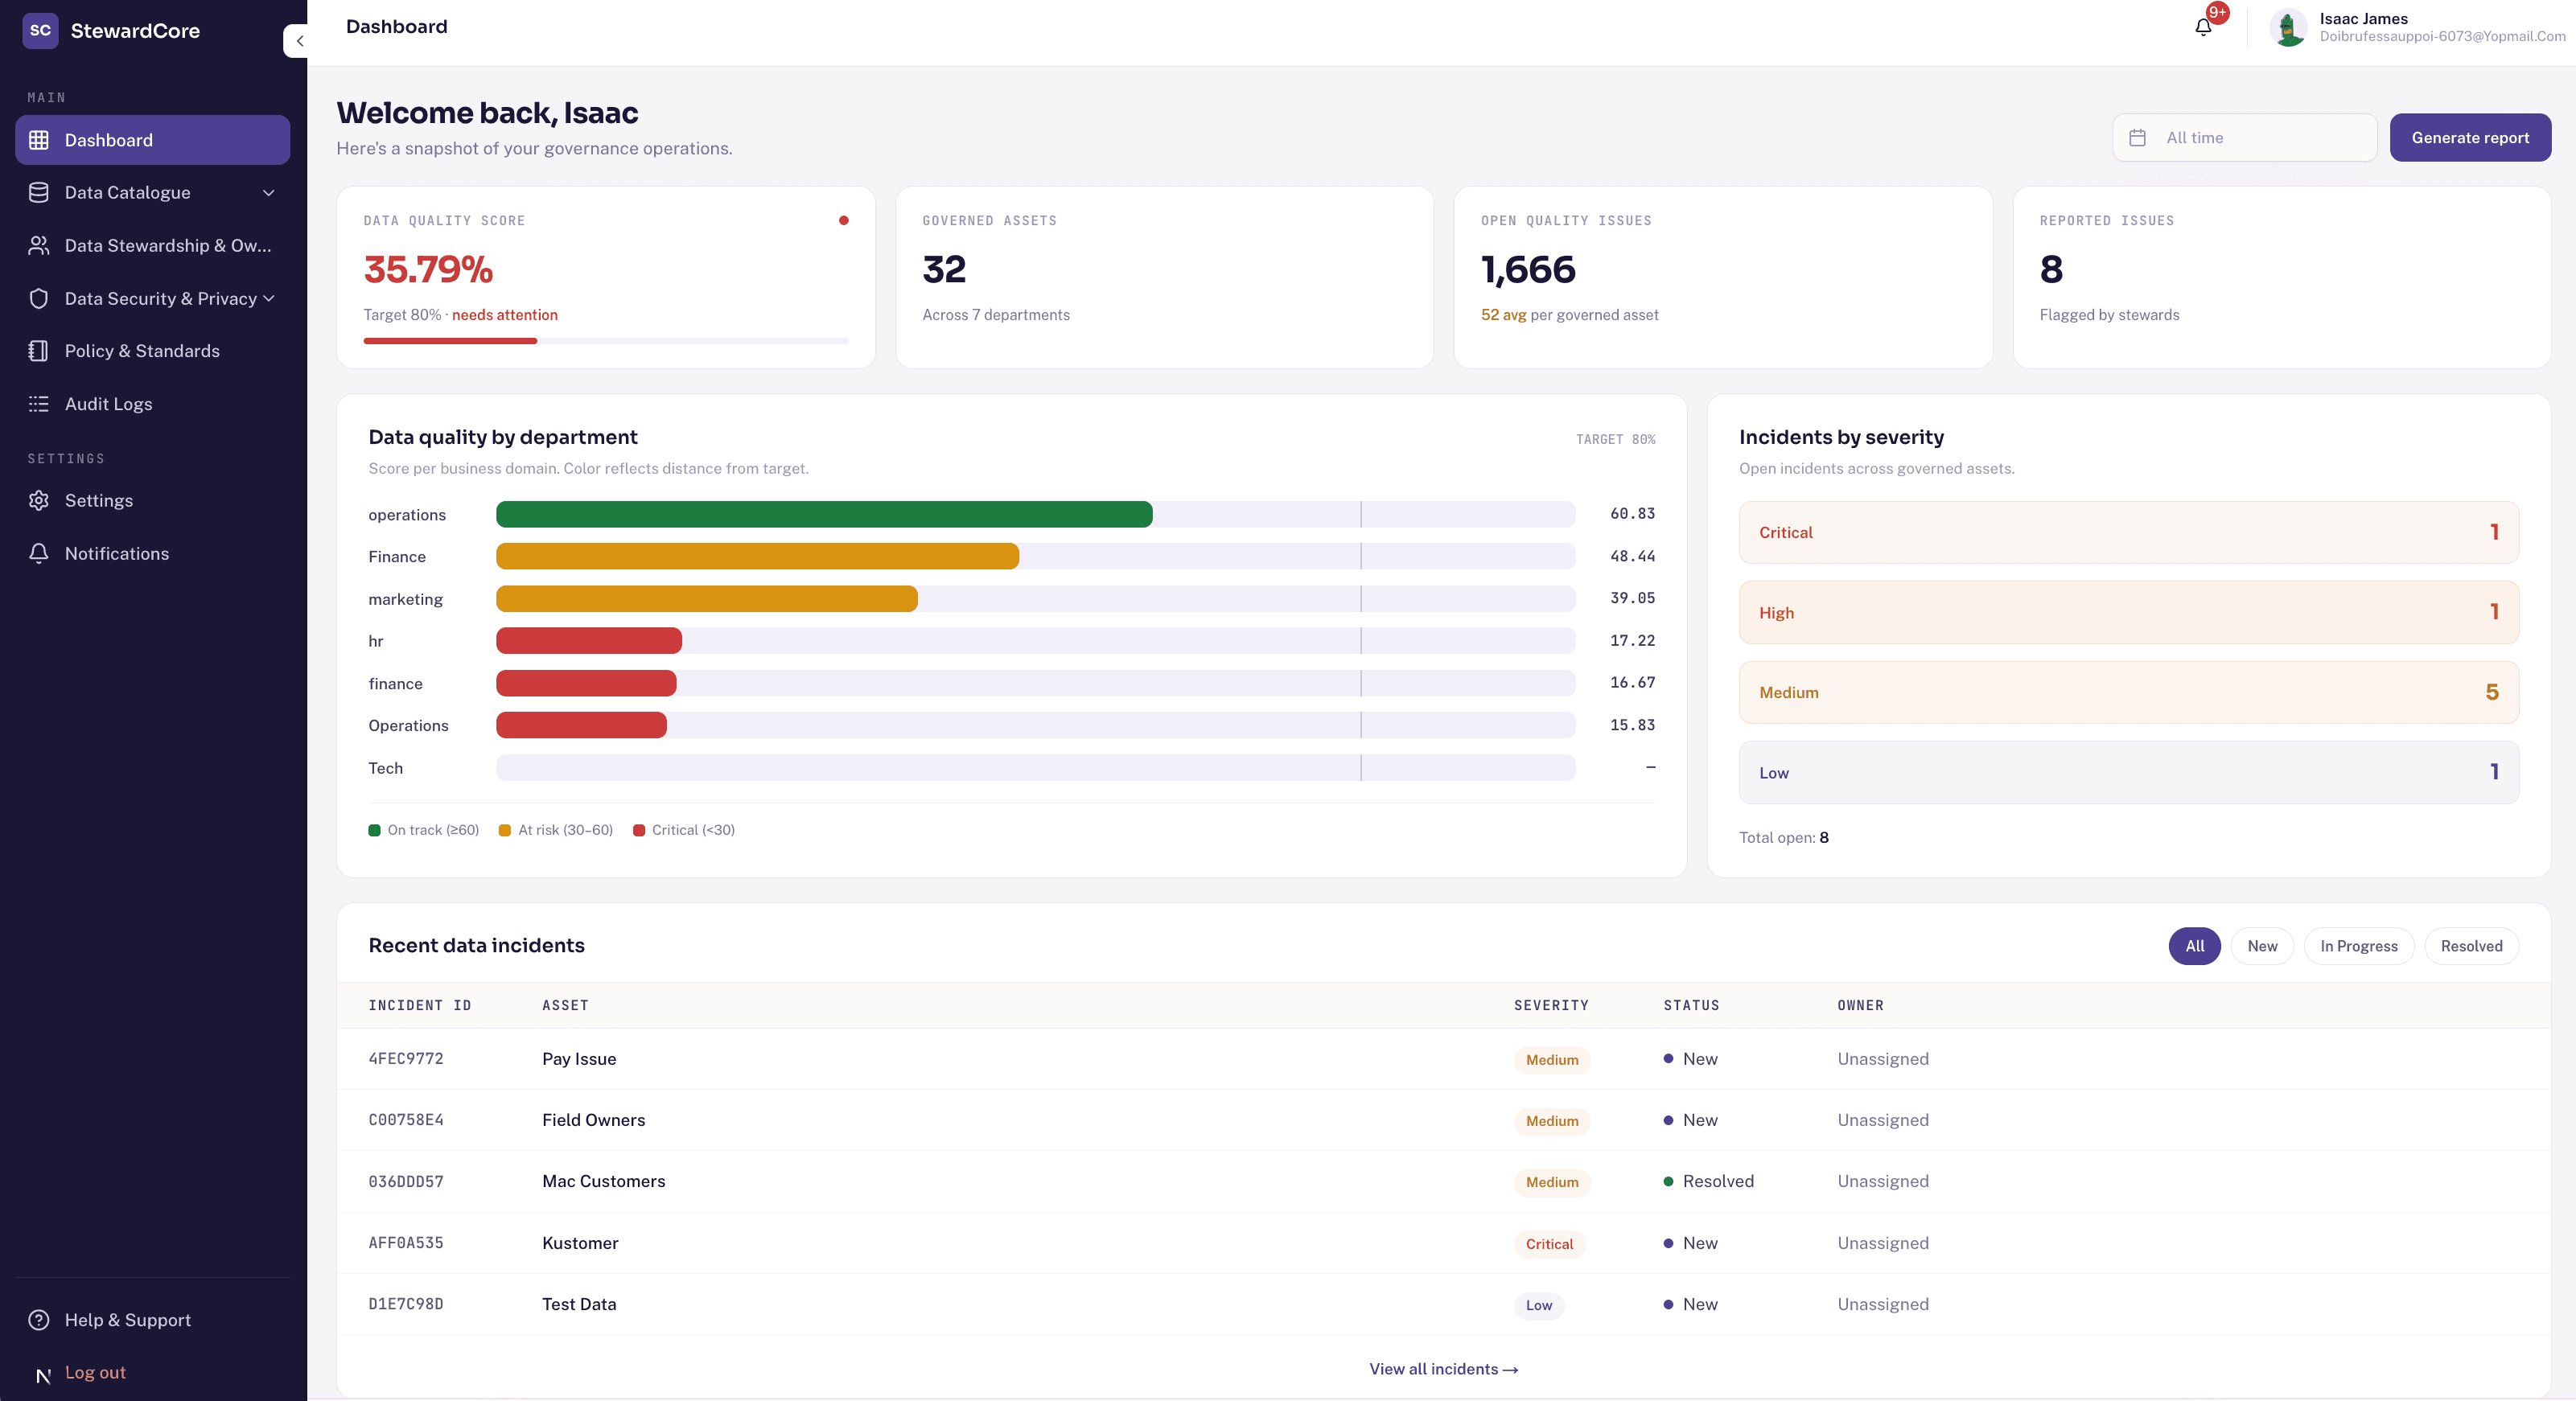Click the Severity column header
This screenshot has height=1401, width=2576.
1551,1006
